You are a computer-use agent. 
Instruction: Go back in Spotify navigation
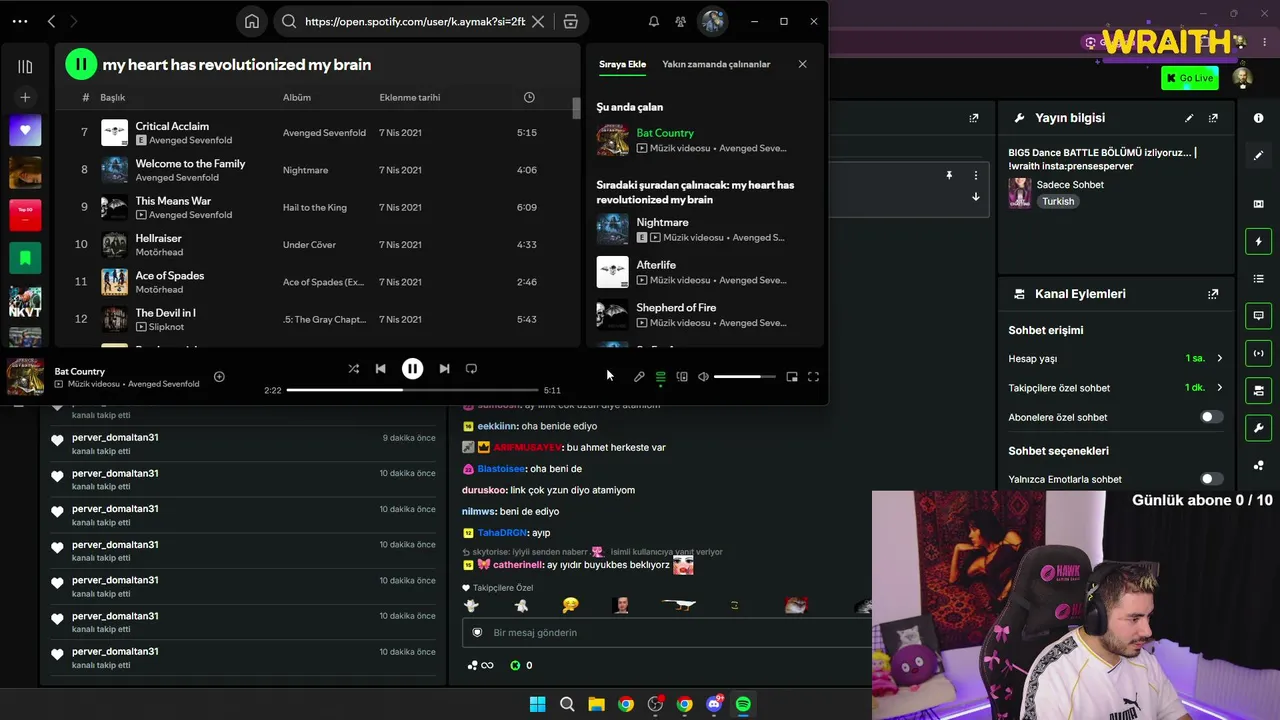[x=51, y=21]
